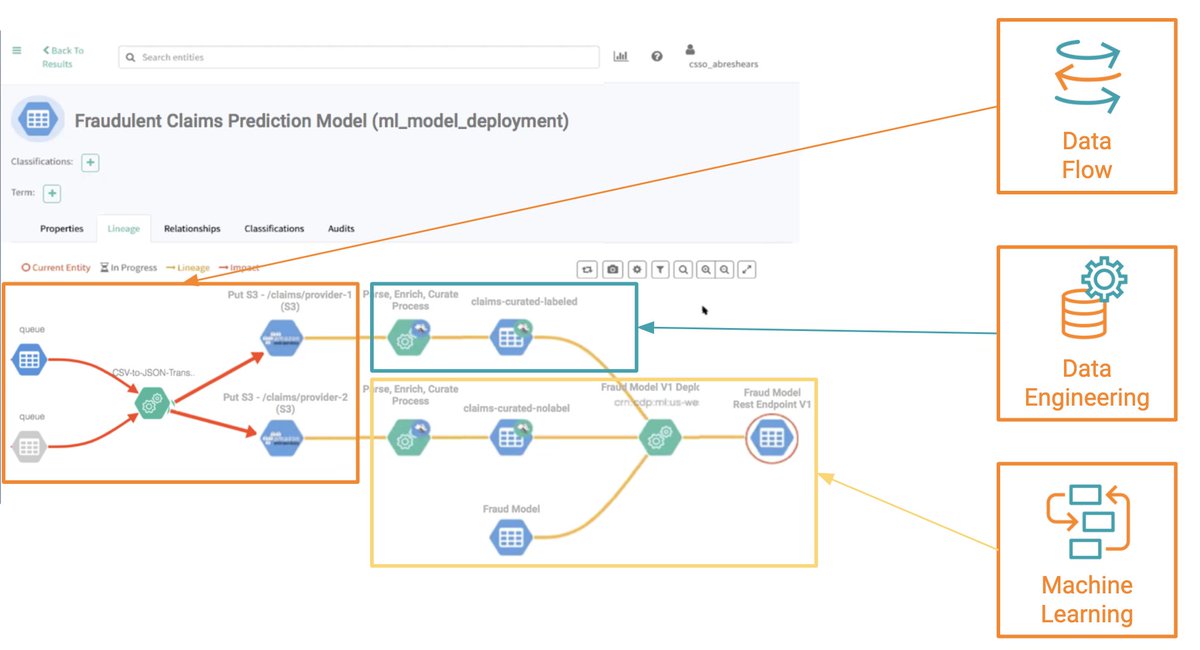Expand lineage graph to fullscreen
This screenshot has height=650, width=1200.
pos(747,269)
